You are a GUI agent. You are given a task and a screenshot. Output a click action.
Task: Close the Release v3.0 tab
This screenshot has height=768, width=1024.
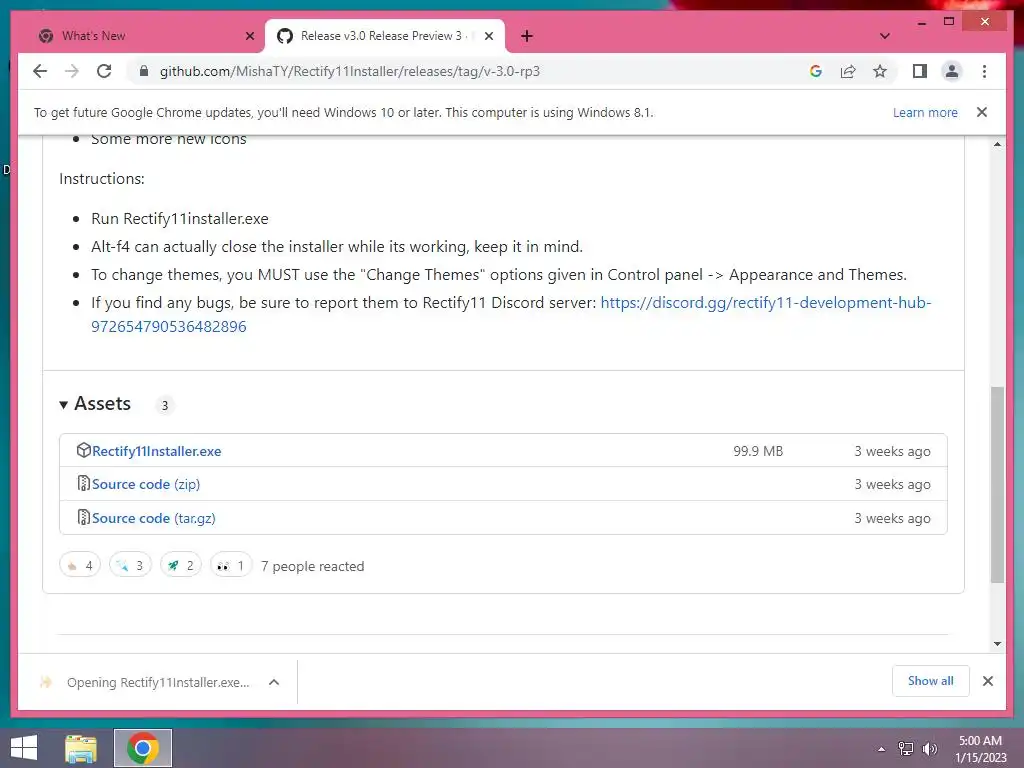[488, 36]
